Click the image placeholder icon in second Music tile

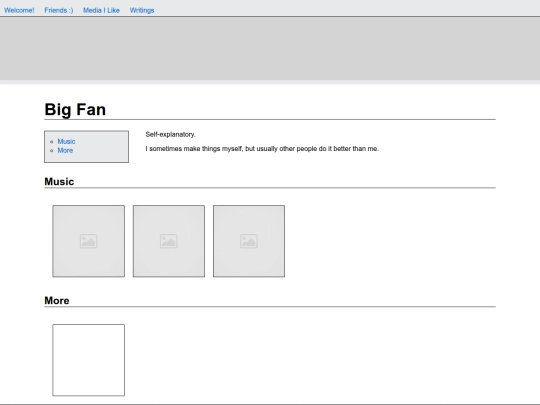click(x=169, y=241)
